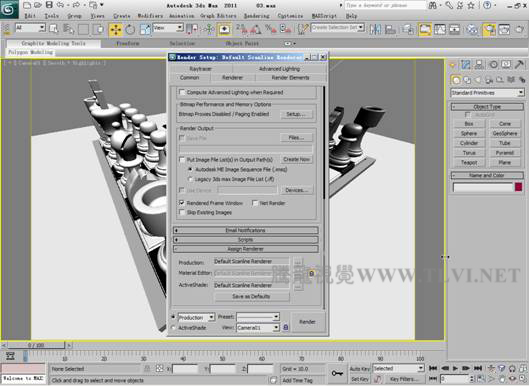529x386 pixels.
Task: Enable the Net Render checkbox
Action: pyautogui.click(x=255, y=203)
